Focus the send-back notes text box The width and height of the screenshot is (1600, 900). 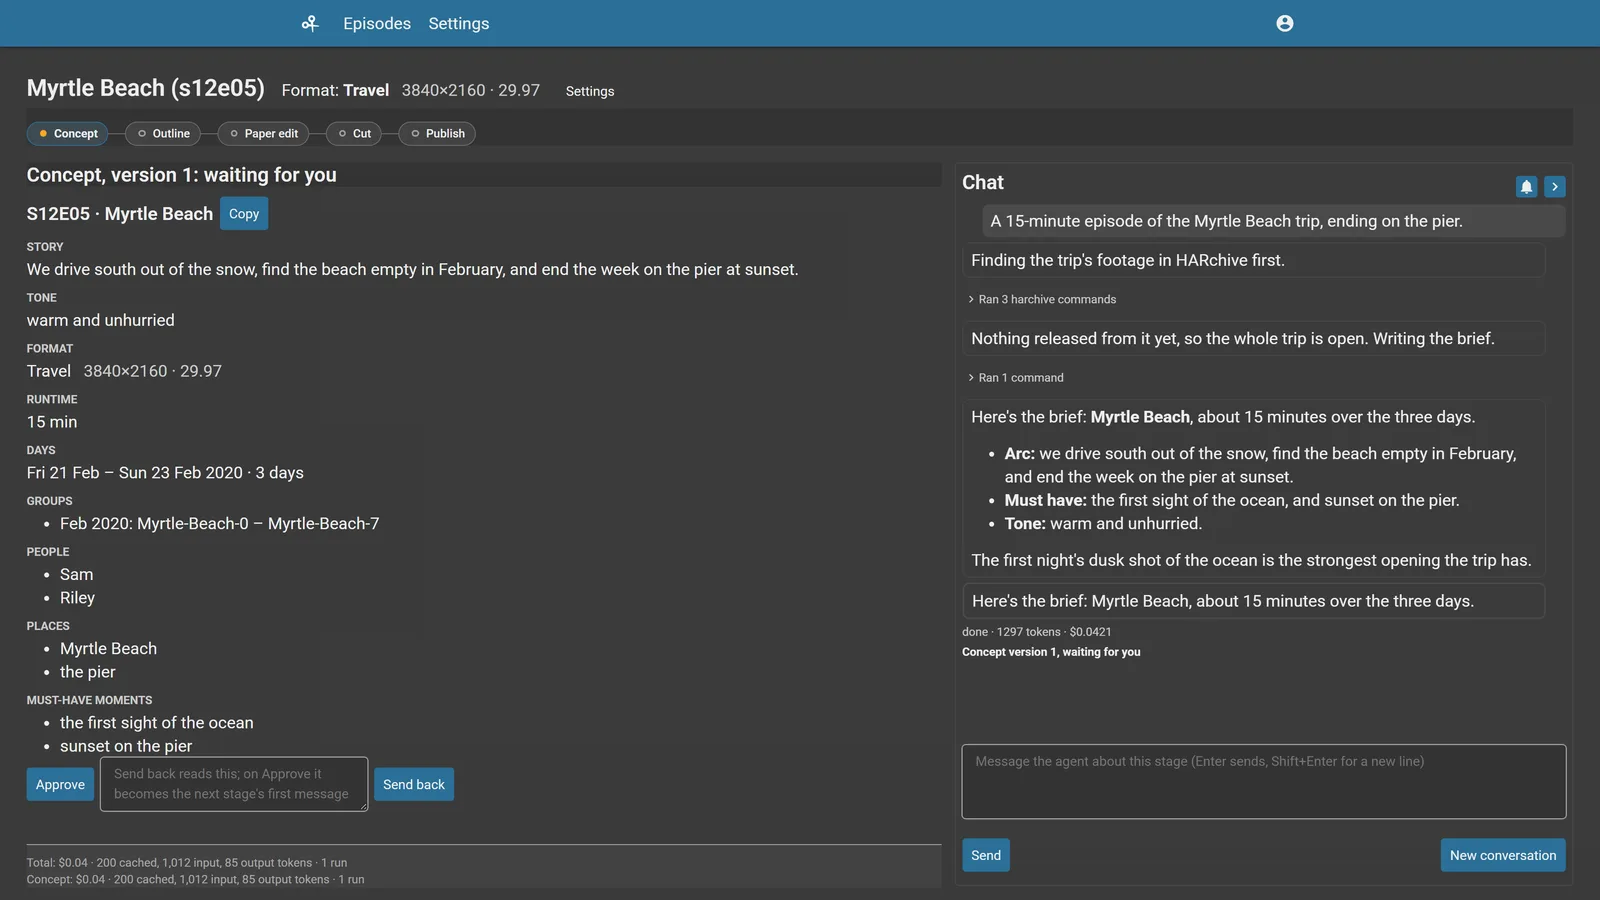[x=234, y=784]
